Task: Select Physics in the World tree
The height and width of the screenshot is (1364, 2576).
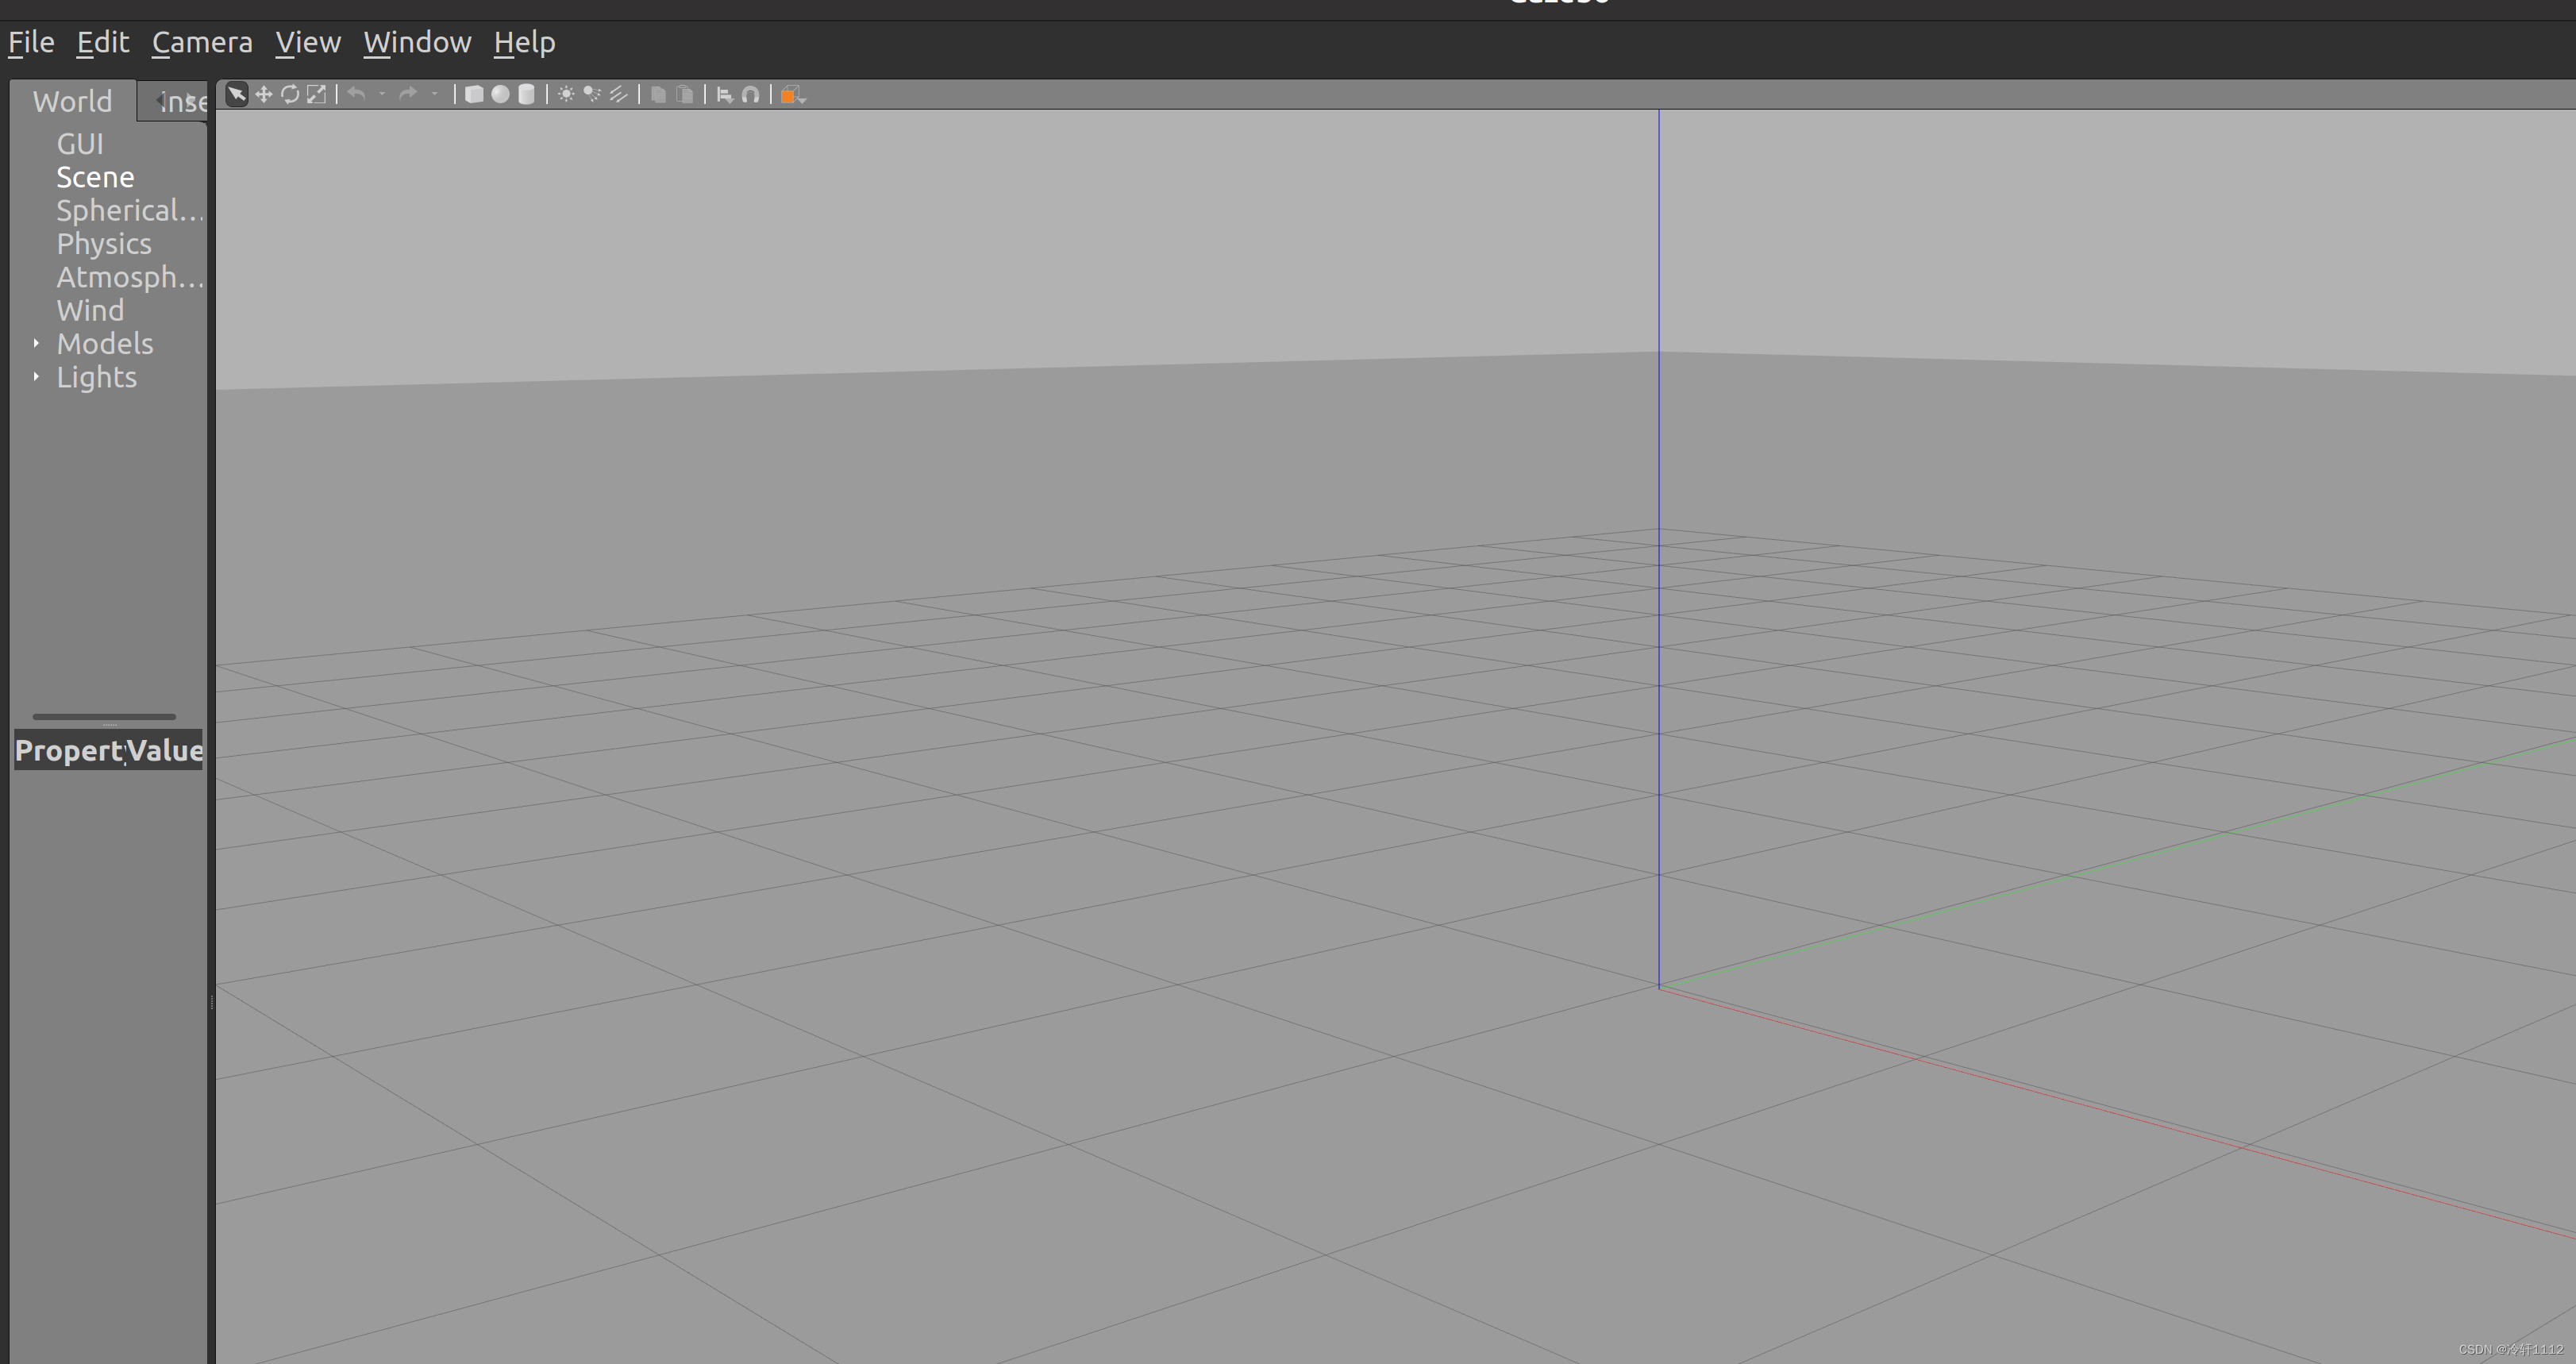Action: point(104,244)
